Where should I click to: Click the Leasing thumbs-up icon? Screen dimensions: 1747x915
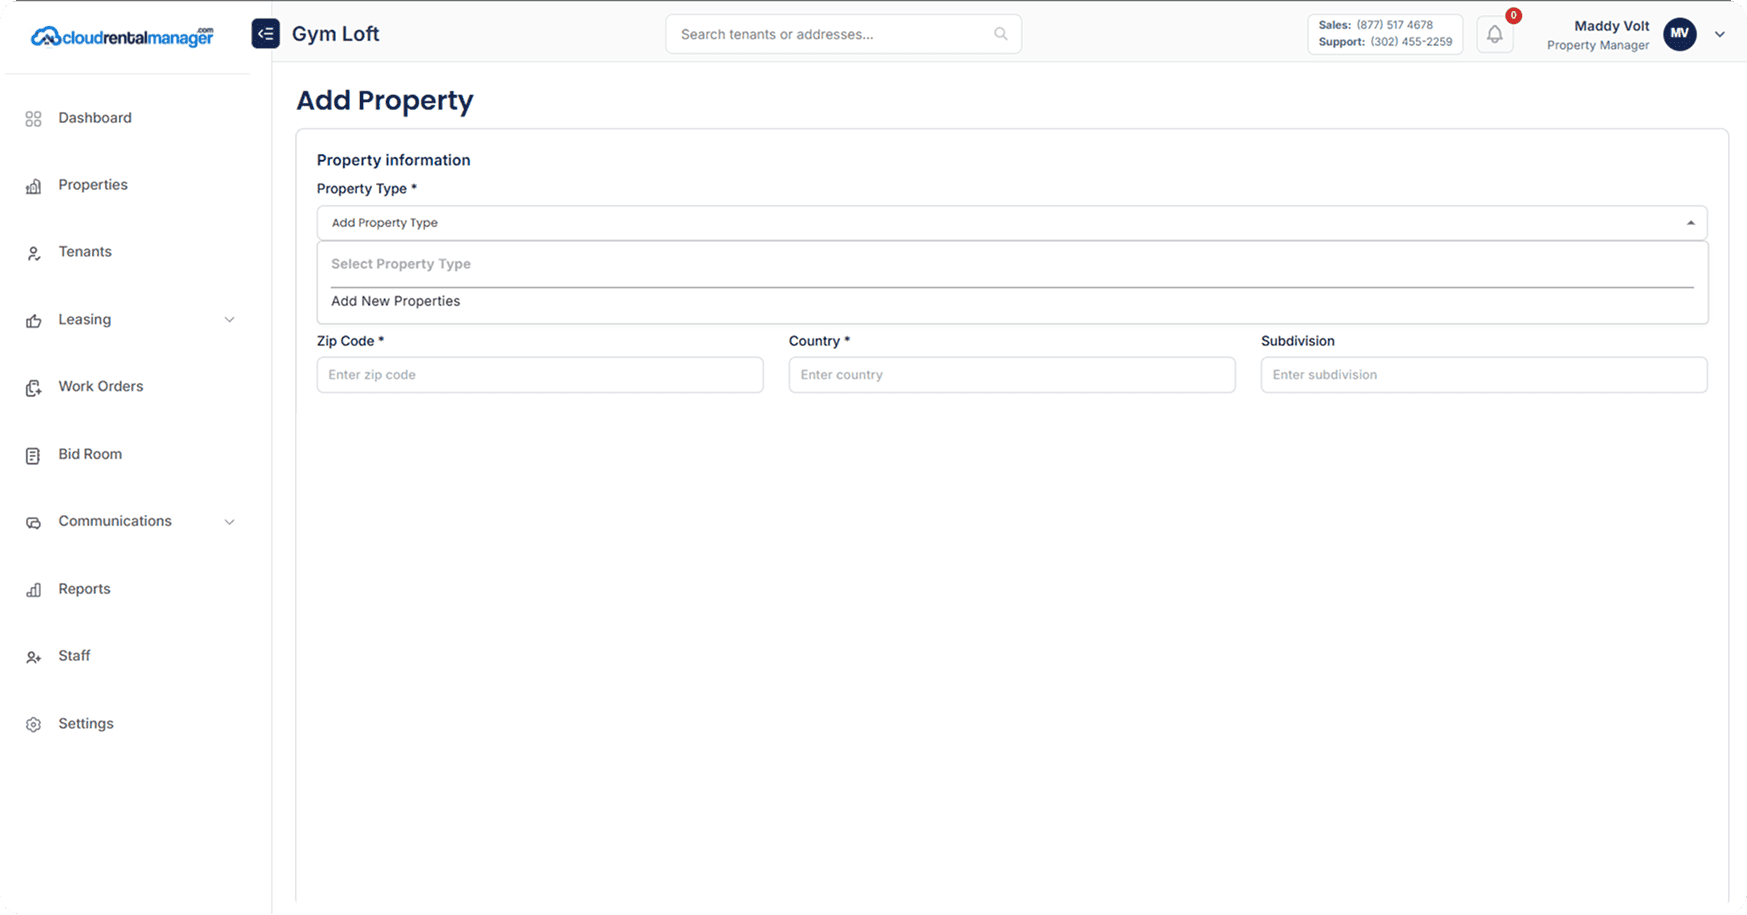[33, 321]
